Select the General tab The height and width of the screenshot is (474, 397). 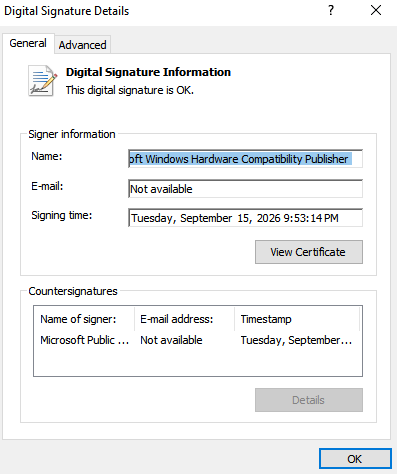coord(28,43)
